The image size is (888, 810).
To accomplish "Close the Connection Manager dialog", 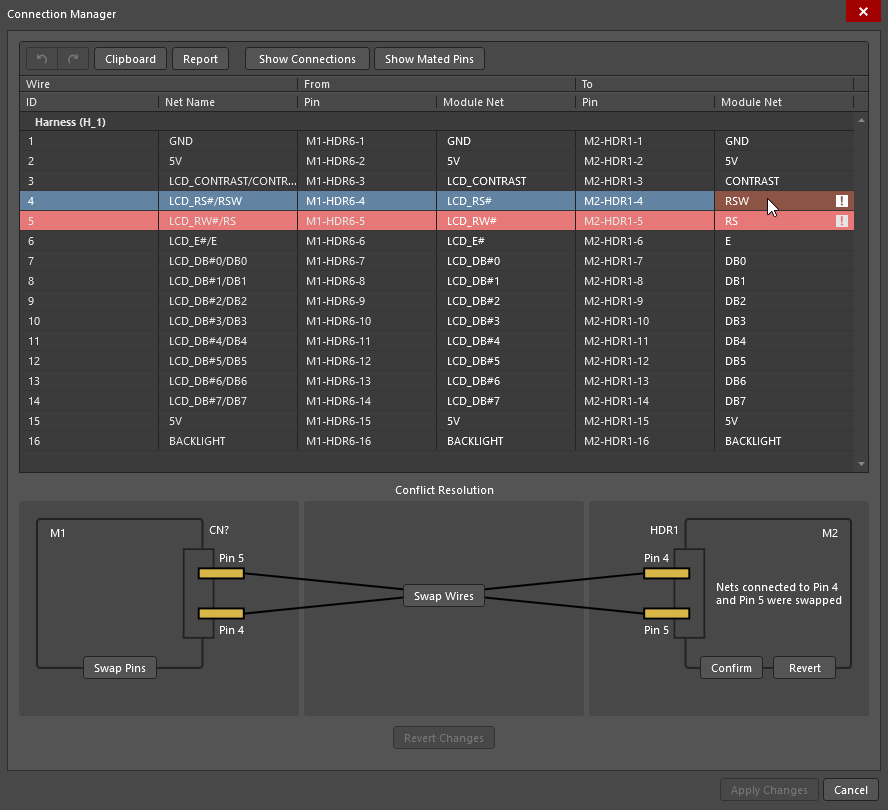I will [862, 14].
